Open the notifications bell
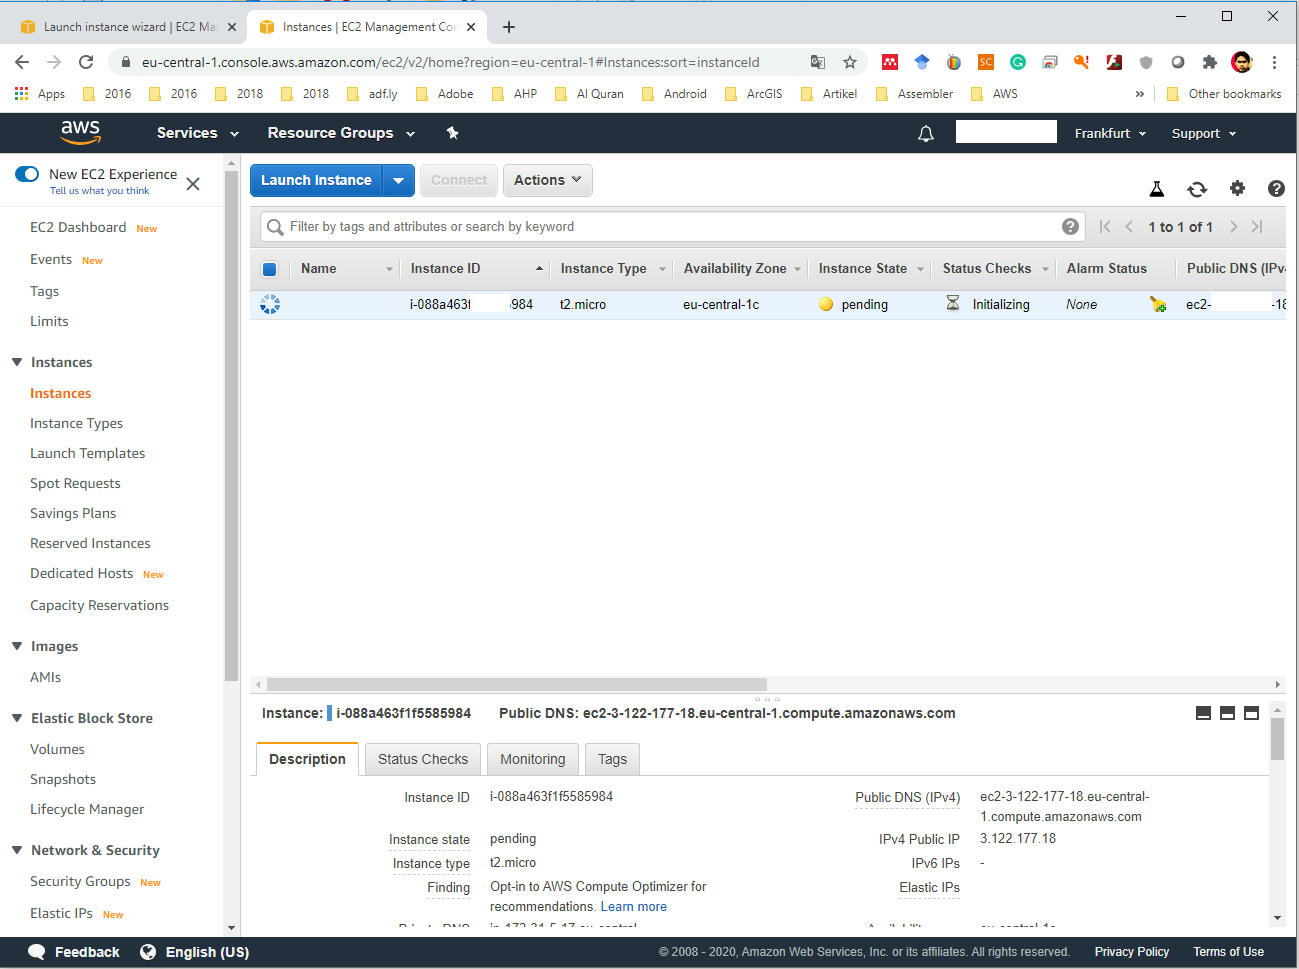Image resolution: width=1299 pixels, height=969 pixels. pos(926,133)
